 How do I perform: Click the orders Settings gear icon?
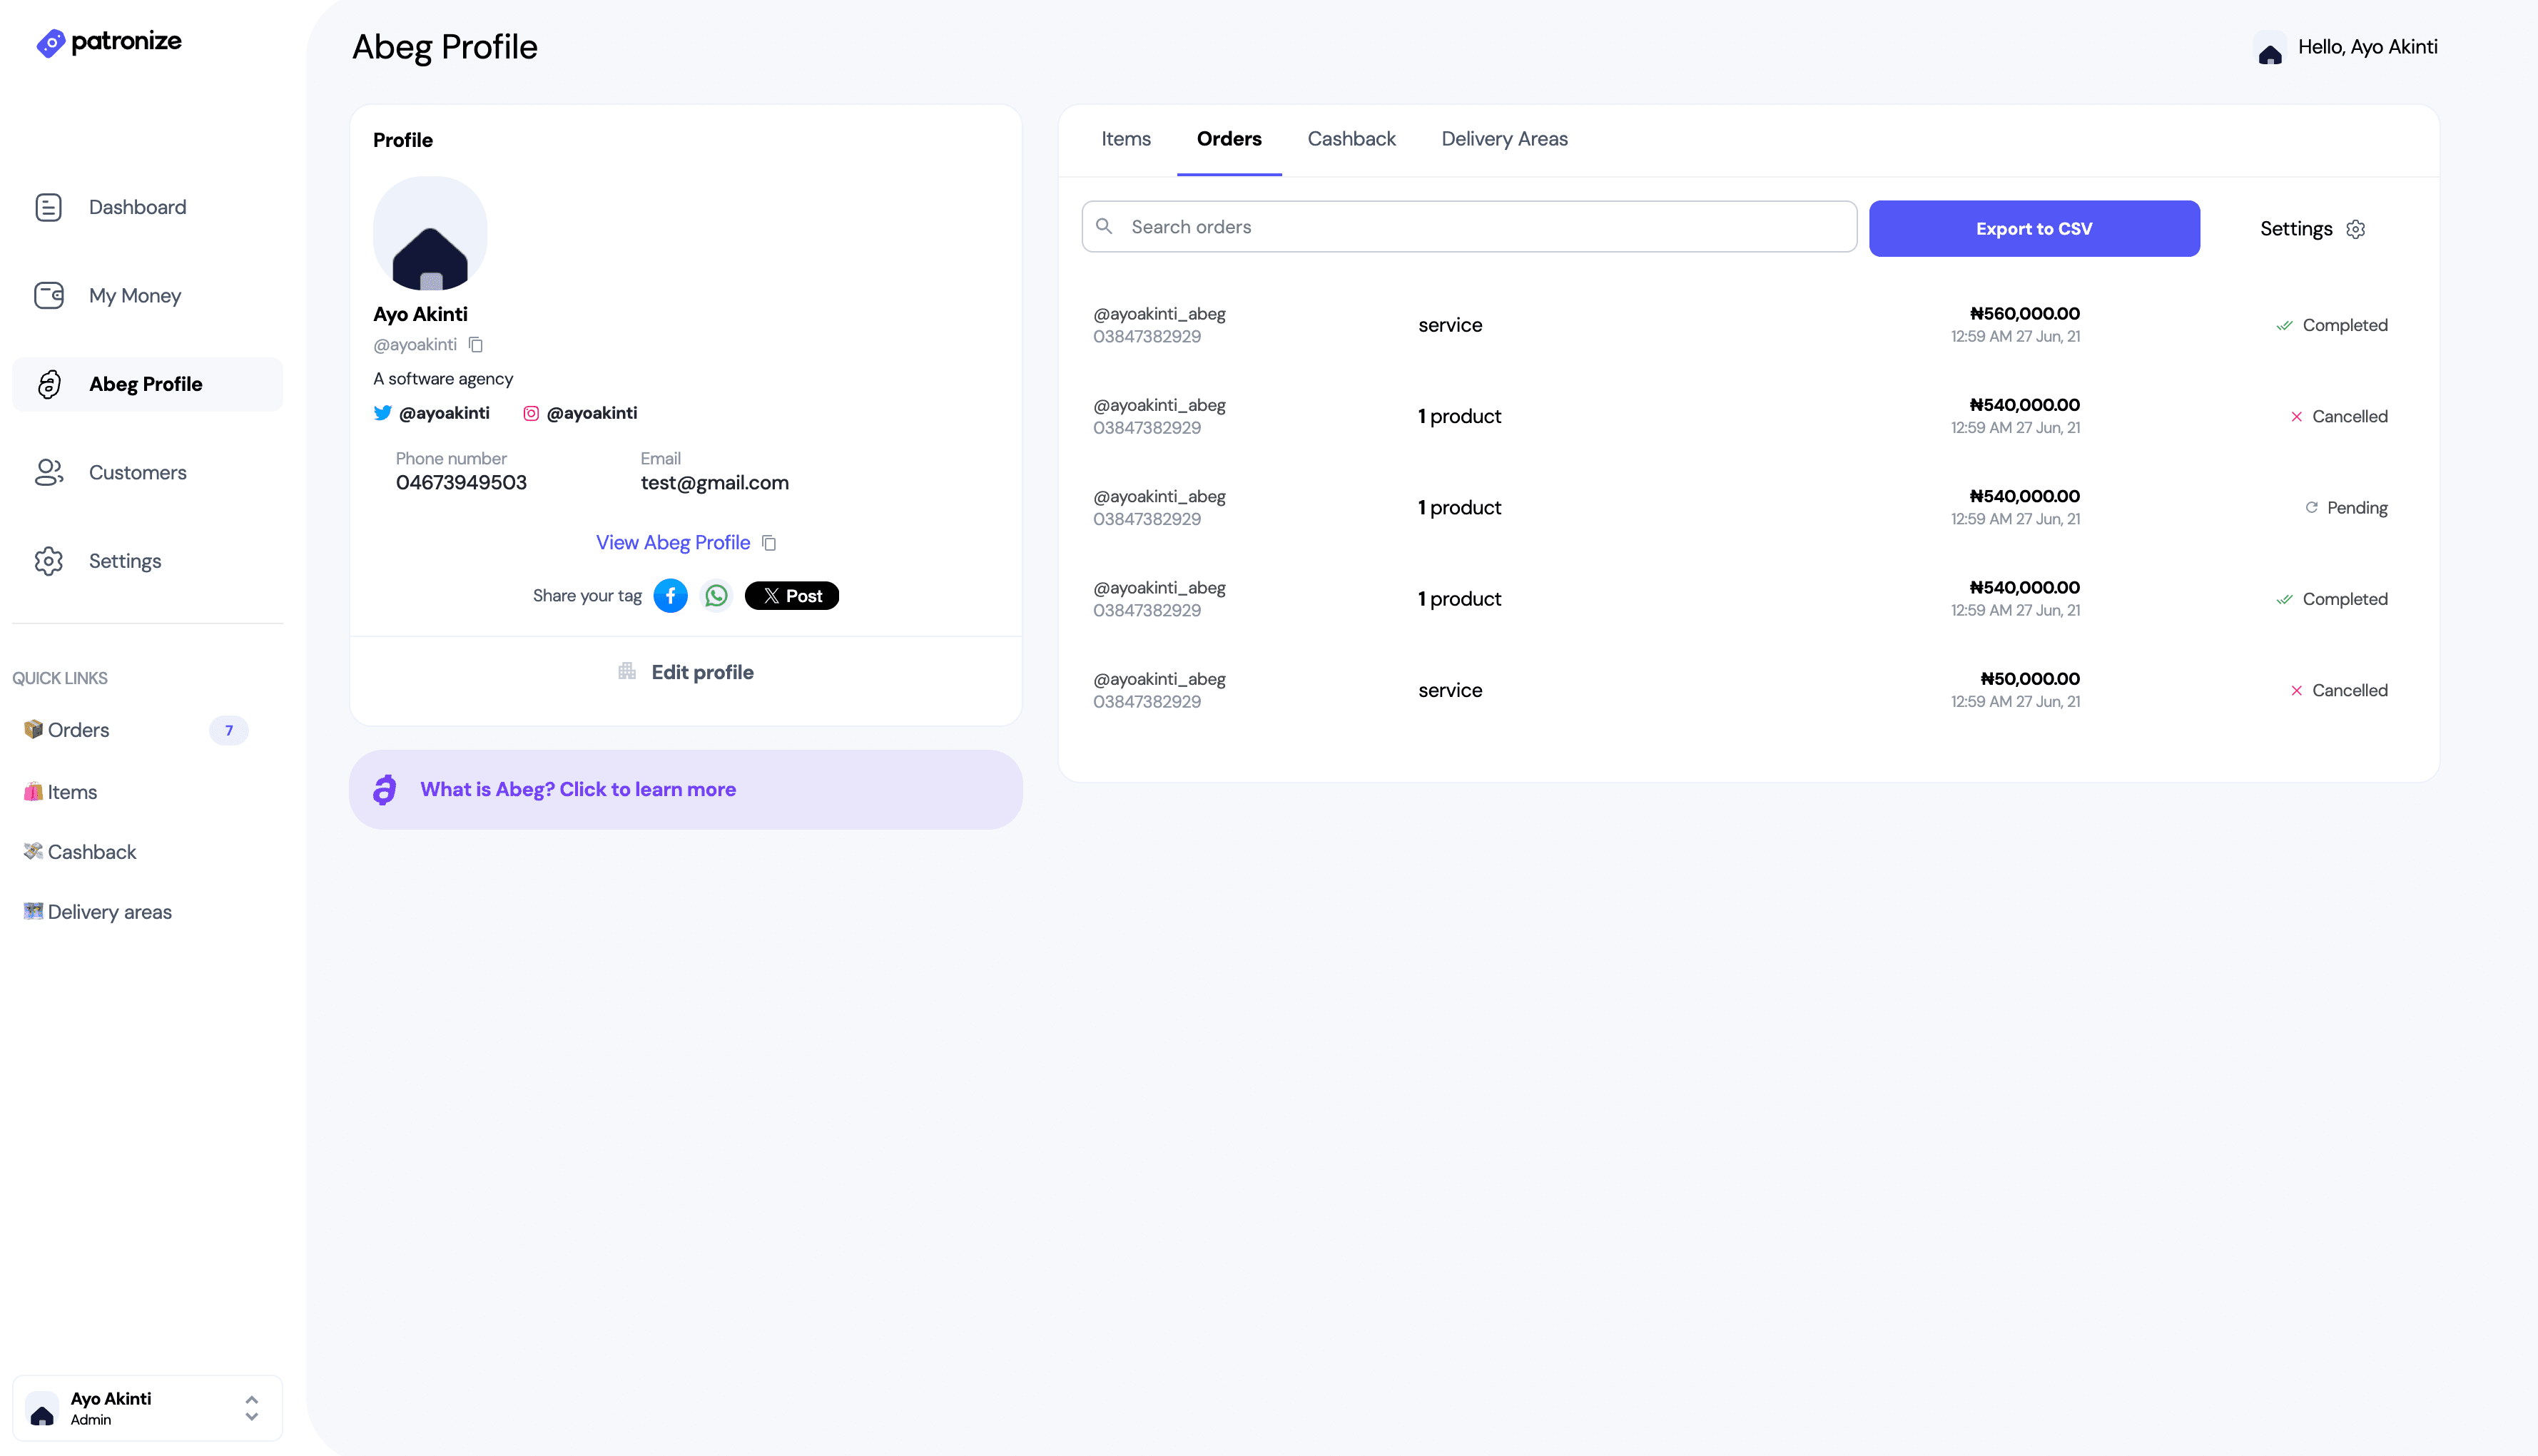pyautogui.click(x=2356, y=229)
